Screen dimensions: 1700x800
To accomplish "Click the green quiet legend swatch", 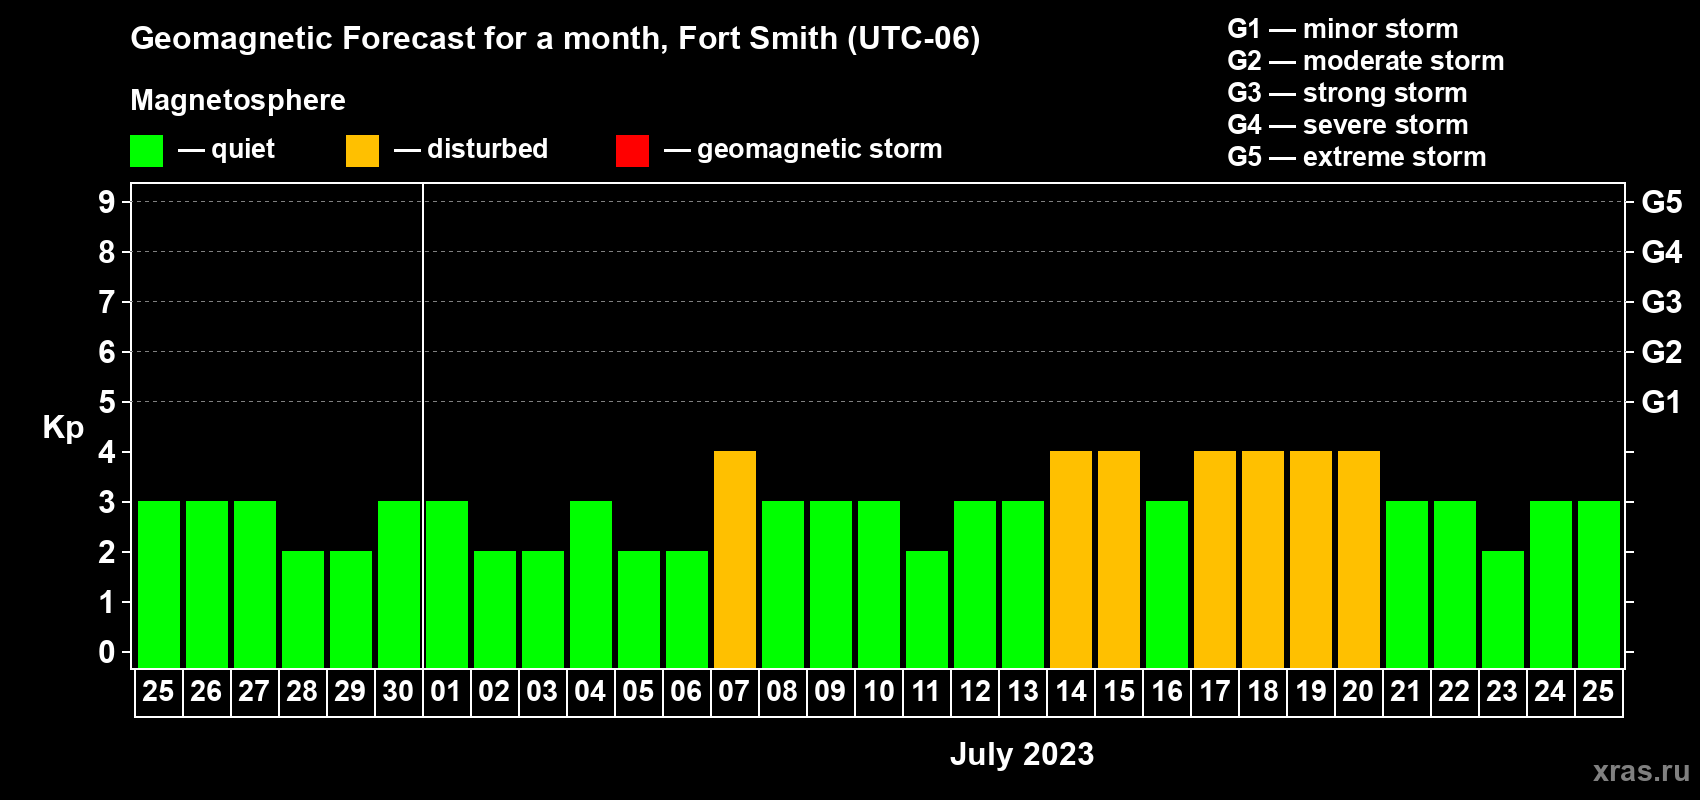I will point(146,151).
